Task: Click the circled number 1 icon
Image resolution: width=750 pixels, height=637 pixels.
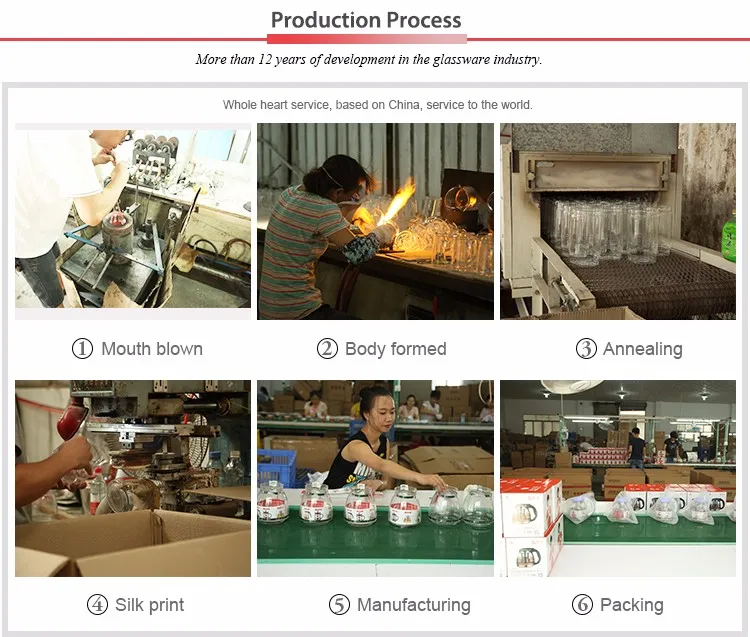Action: [x=82, y=349]
